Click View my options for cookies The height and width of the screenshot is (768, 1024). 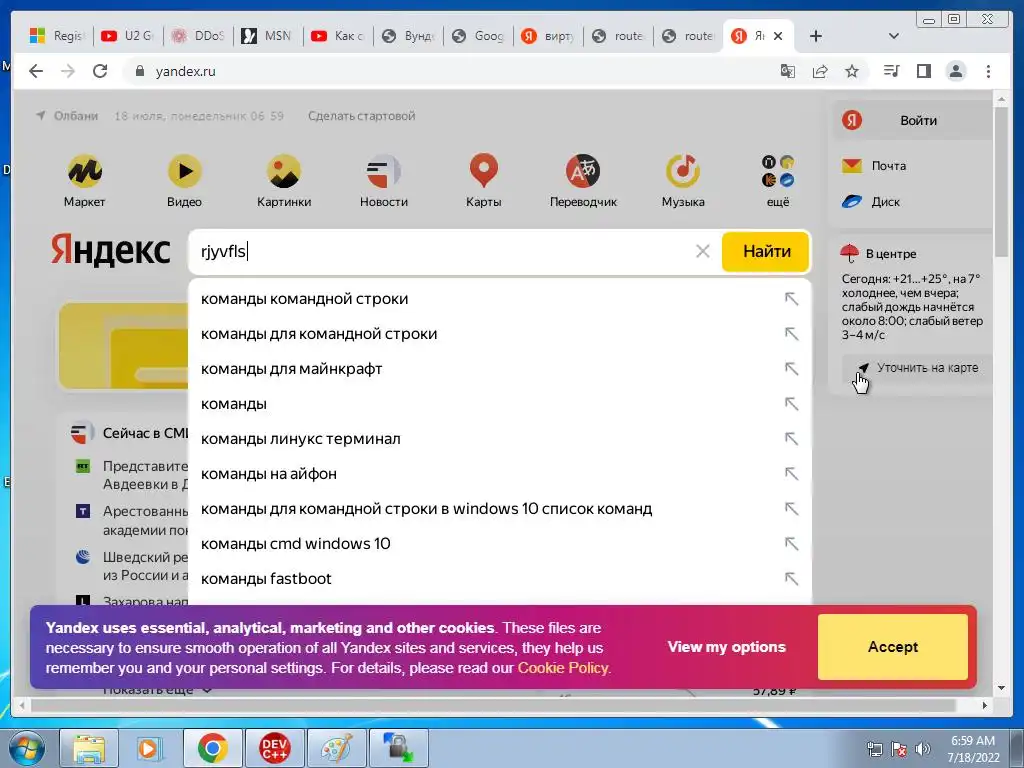click(726, 647)
